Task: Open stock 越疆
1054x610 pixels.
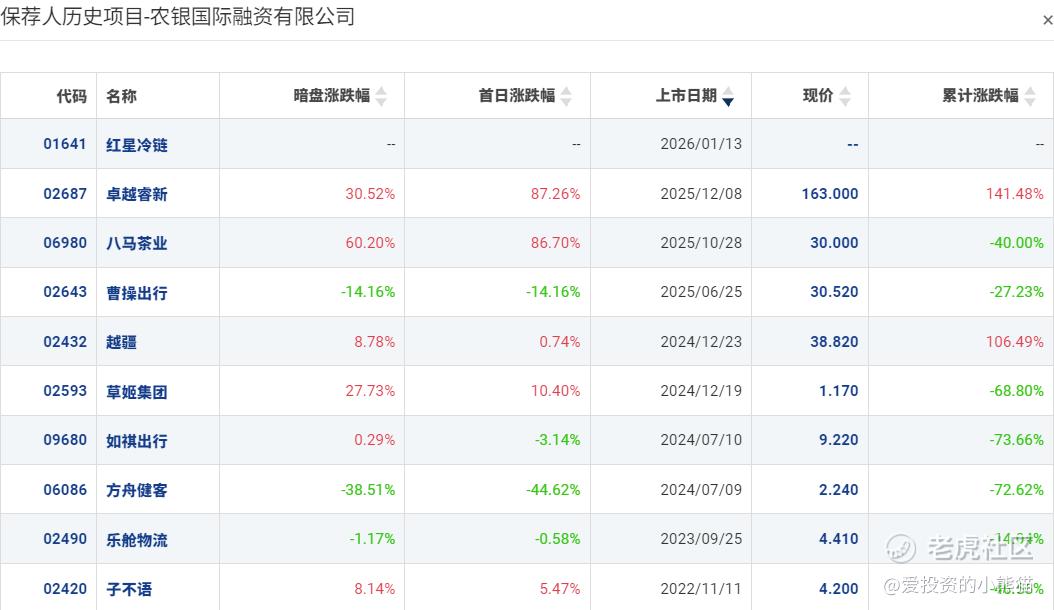Action: 121,342
